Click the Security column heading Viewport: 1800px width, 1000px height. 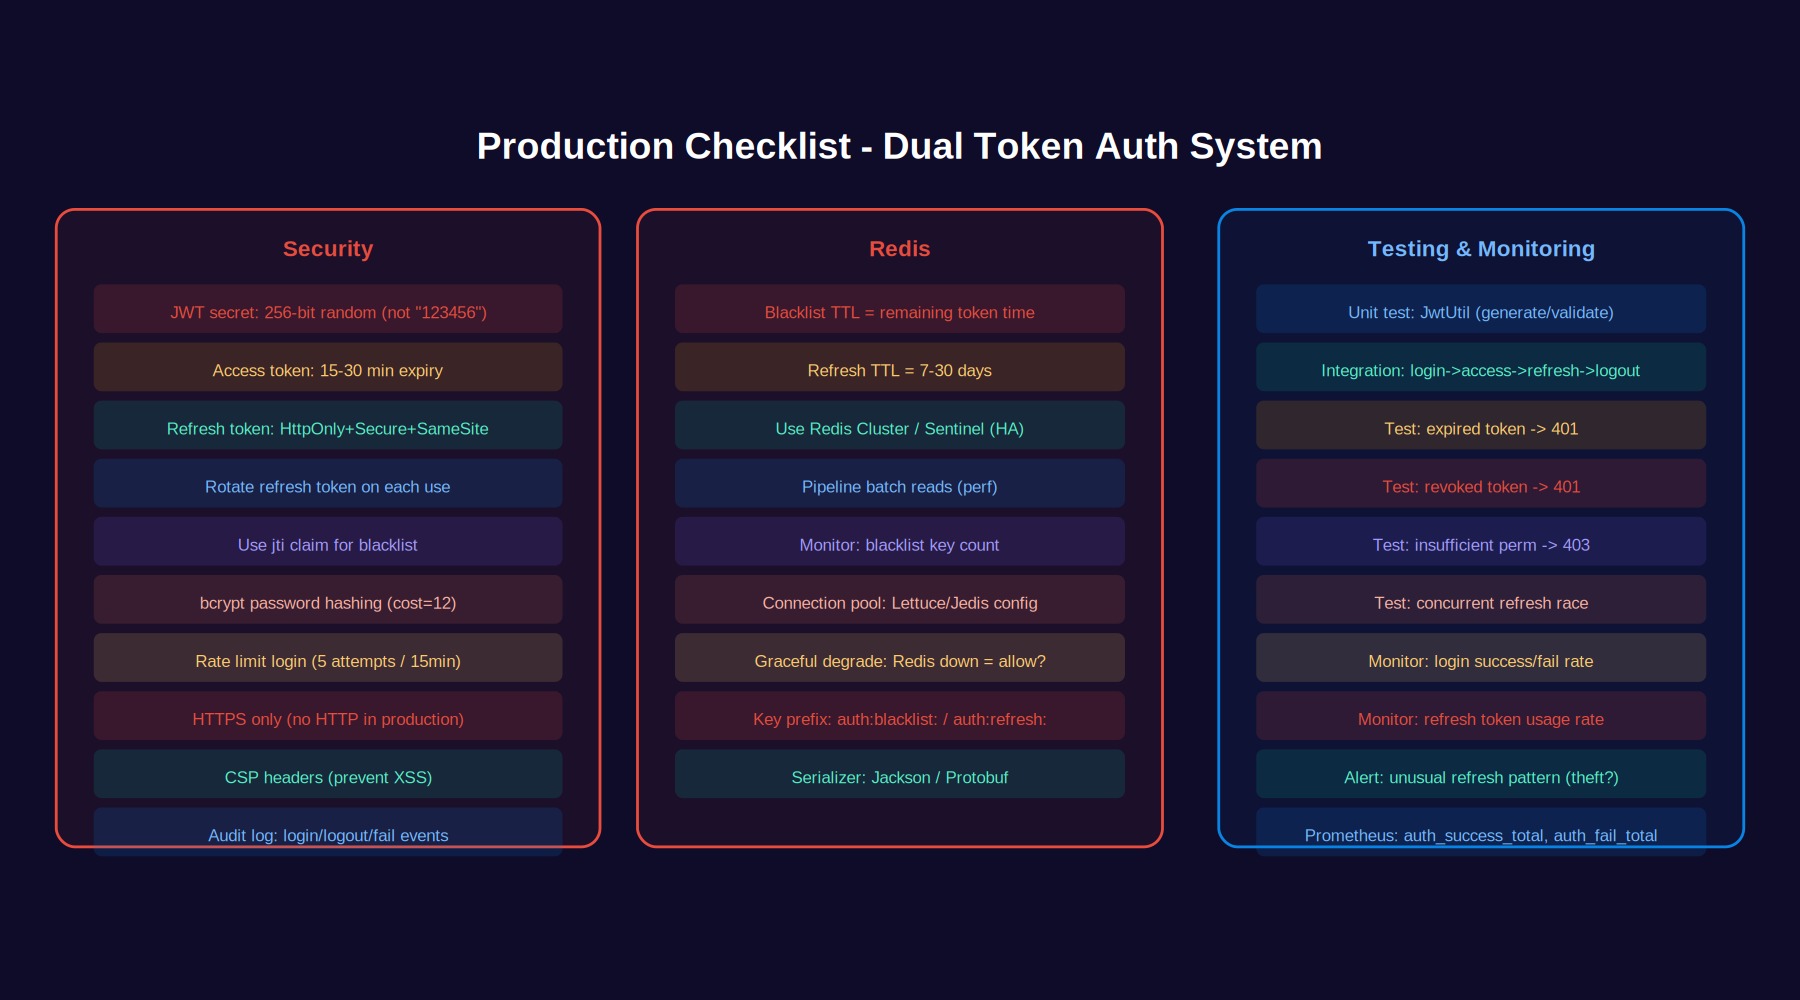click(x=328, y=249)
